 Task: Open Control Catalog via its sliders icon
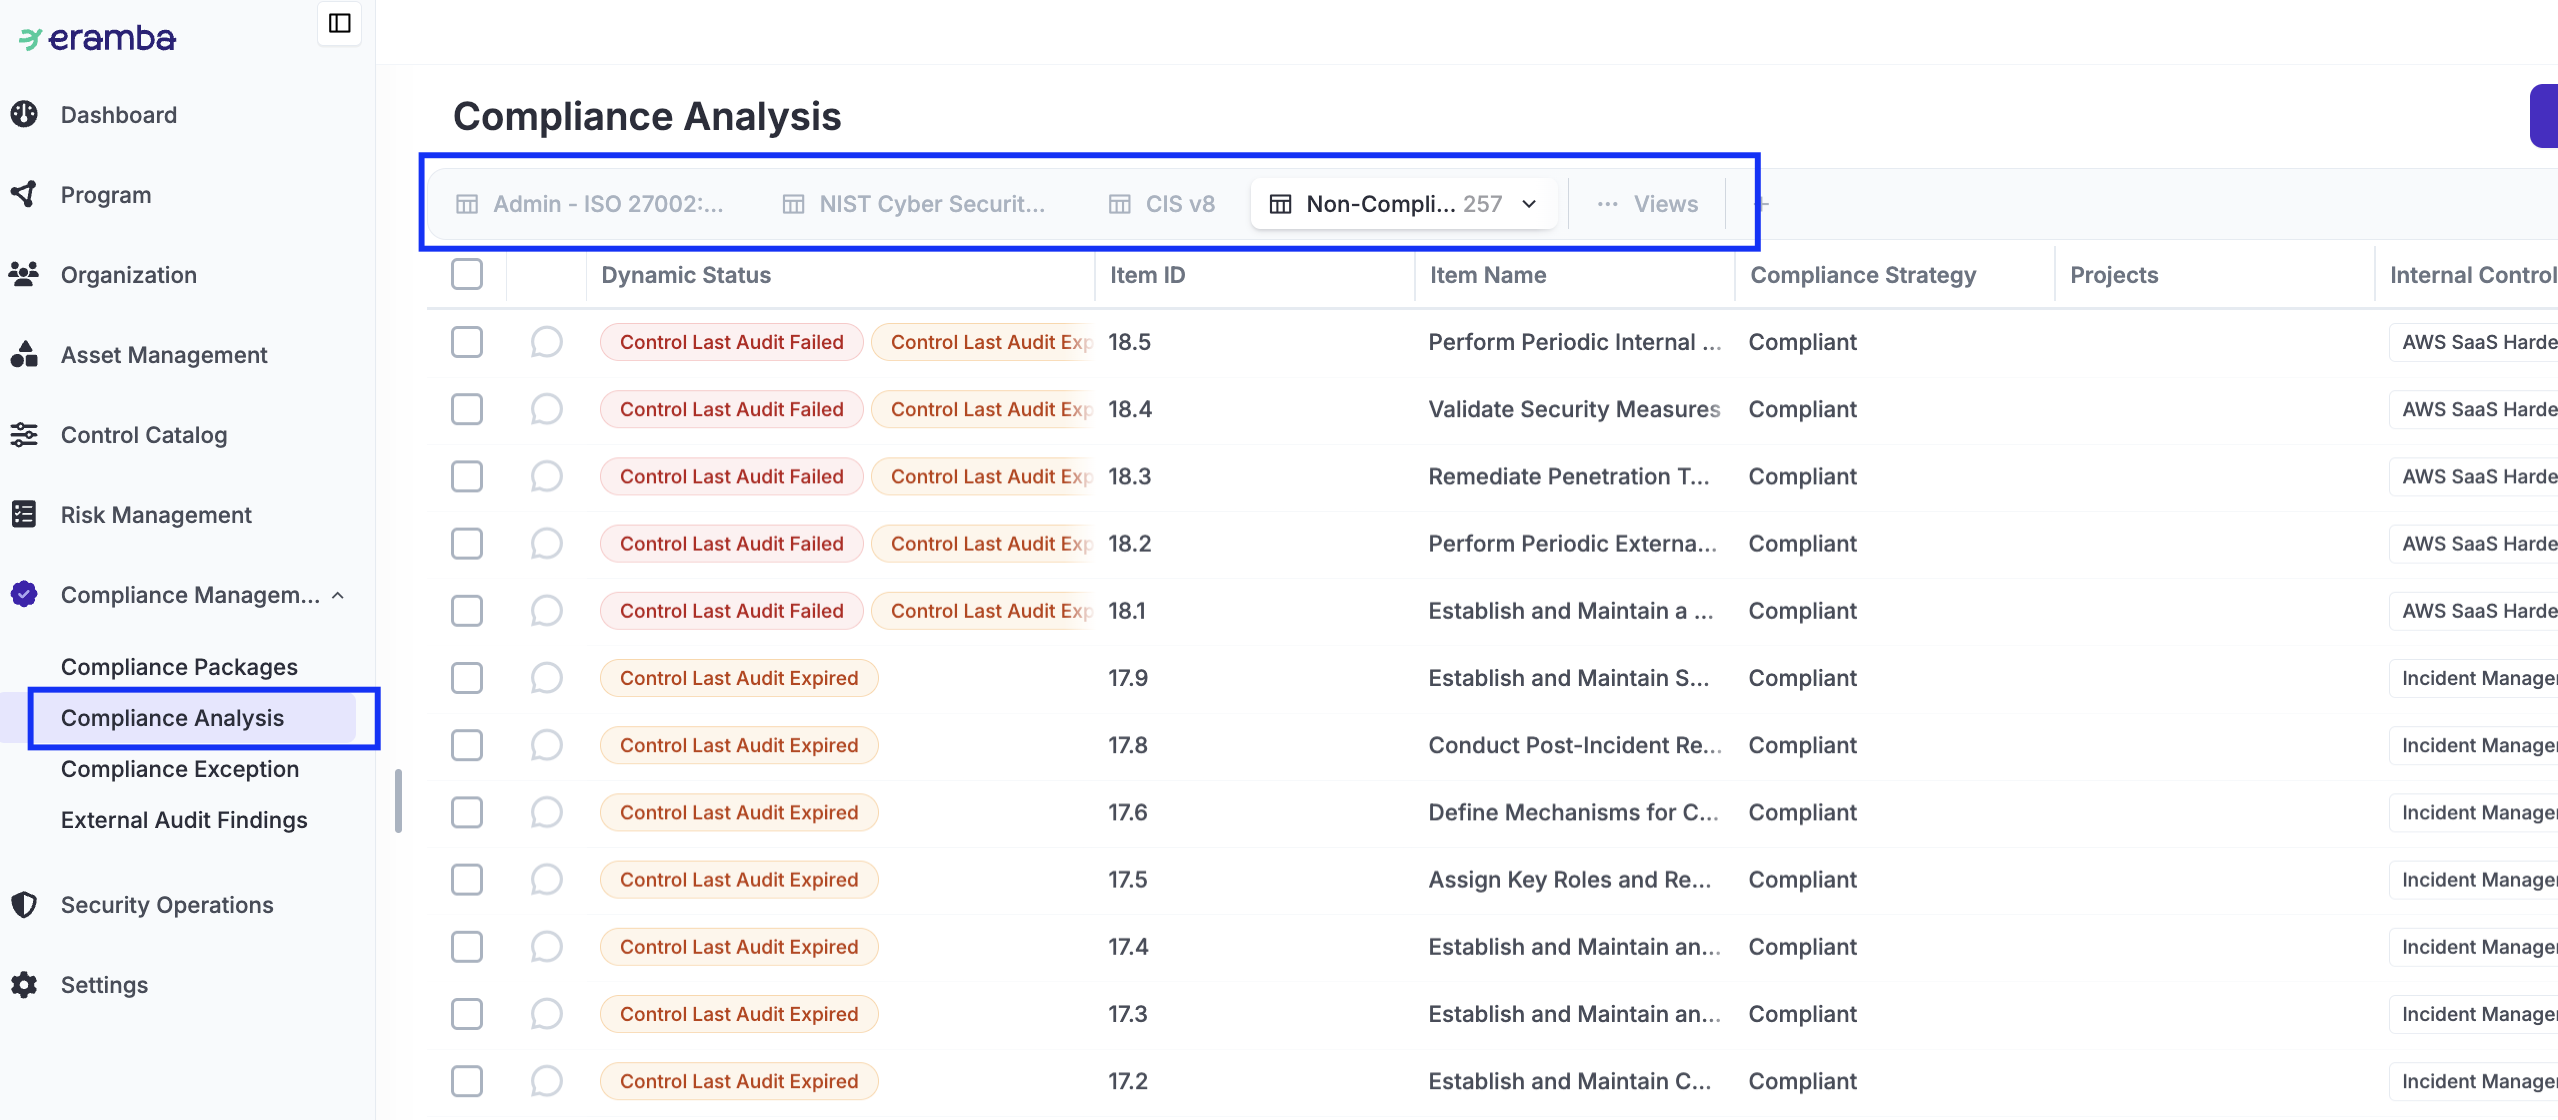(x=24, y=435)
